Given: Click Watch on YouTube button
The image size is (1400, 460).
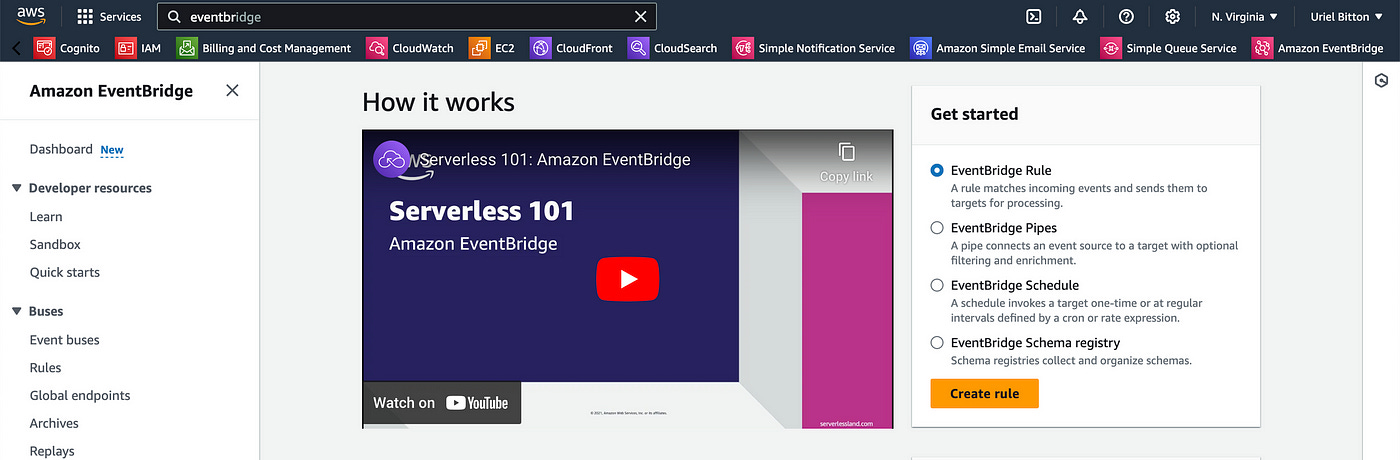Looking at the screenshot, I should pos(441,403).
